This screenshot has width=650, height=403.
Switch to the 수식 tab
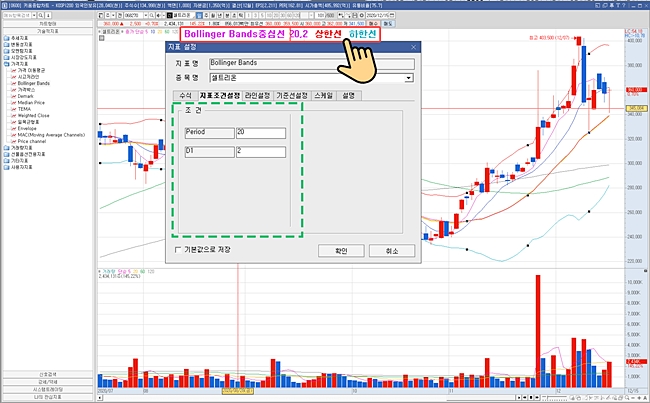[x=186, y=96]
